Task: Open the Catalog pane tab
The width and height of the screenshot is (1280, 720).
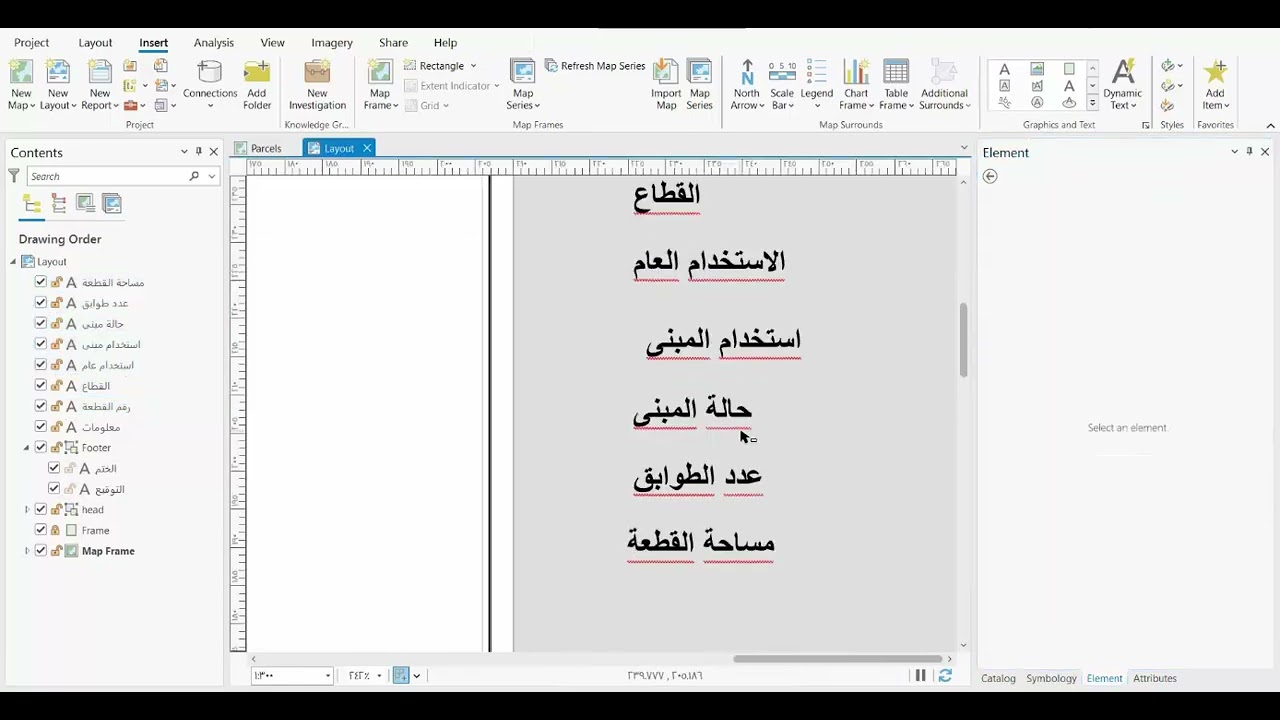Action: point(998,678)
